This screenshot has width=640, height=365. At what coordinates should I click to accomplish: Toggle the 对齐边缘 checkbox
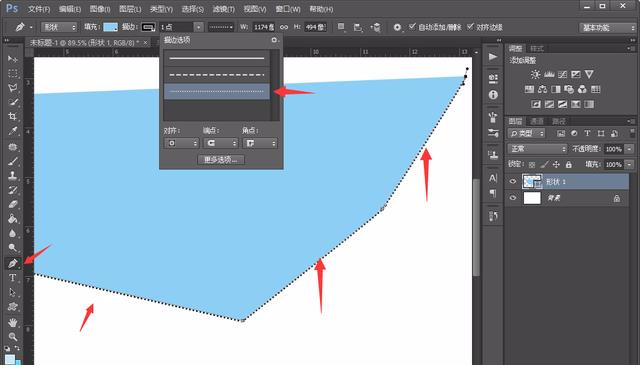470,27
